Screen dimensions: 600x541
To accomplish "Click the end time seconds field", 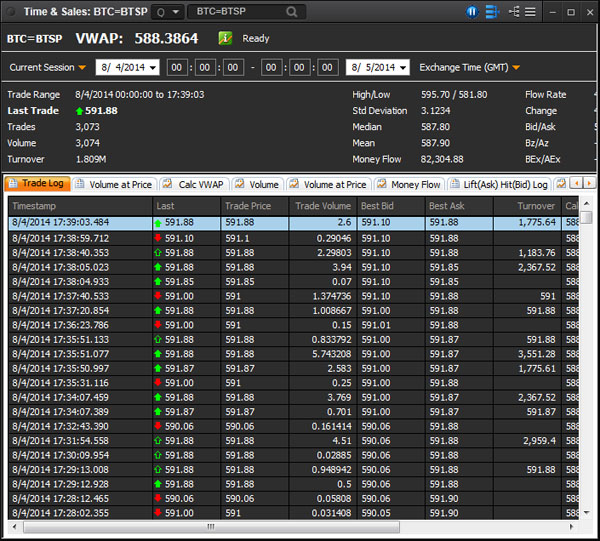I will (327, 67).
